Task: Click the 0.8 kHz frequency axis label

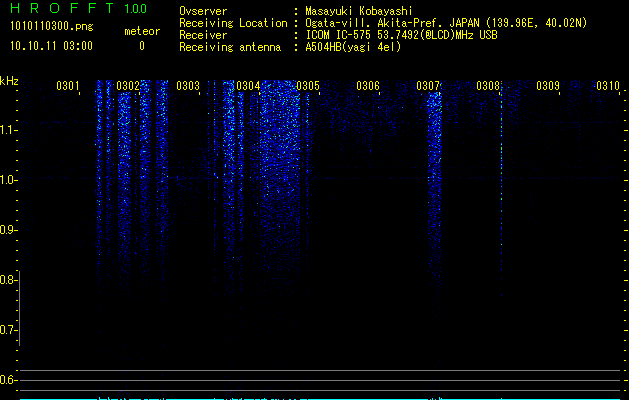Action: tap(7, 280)
